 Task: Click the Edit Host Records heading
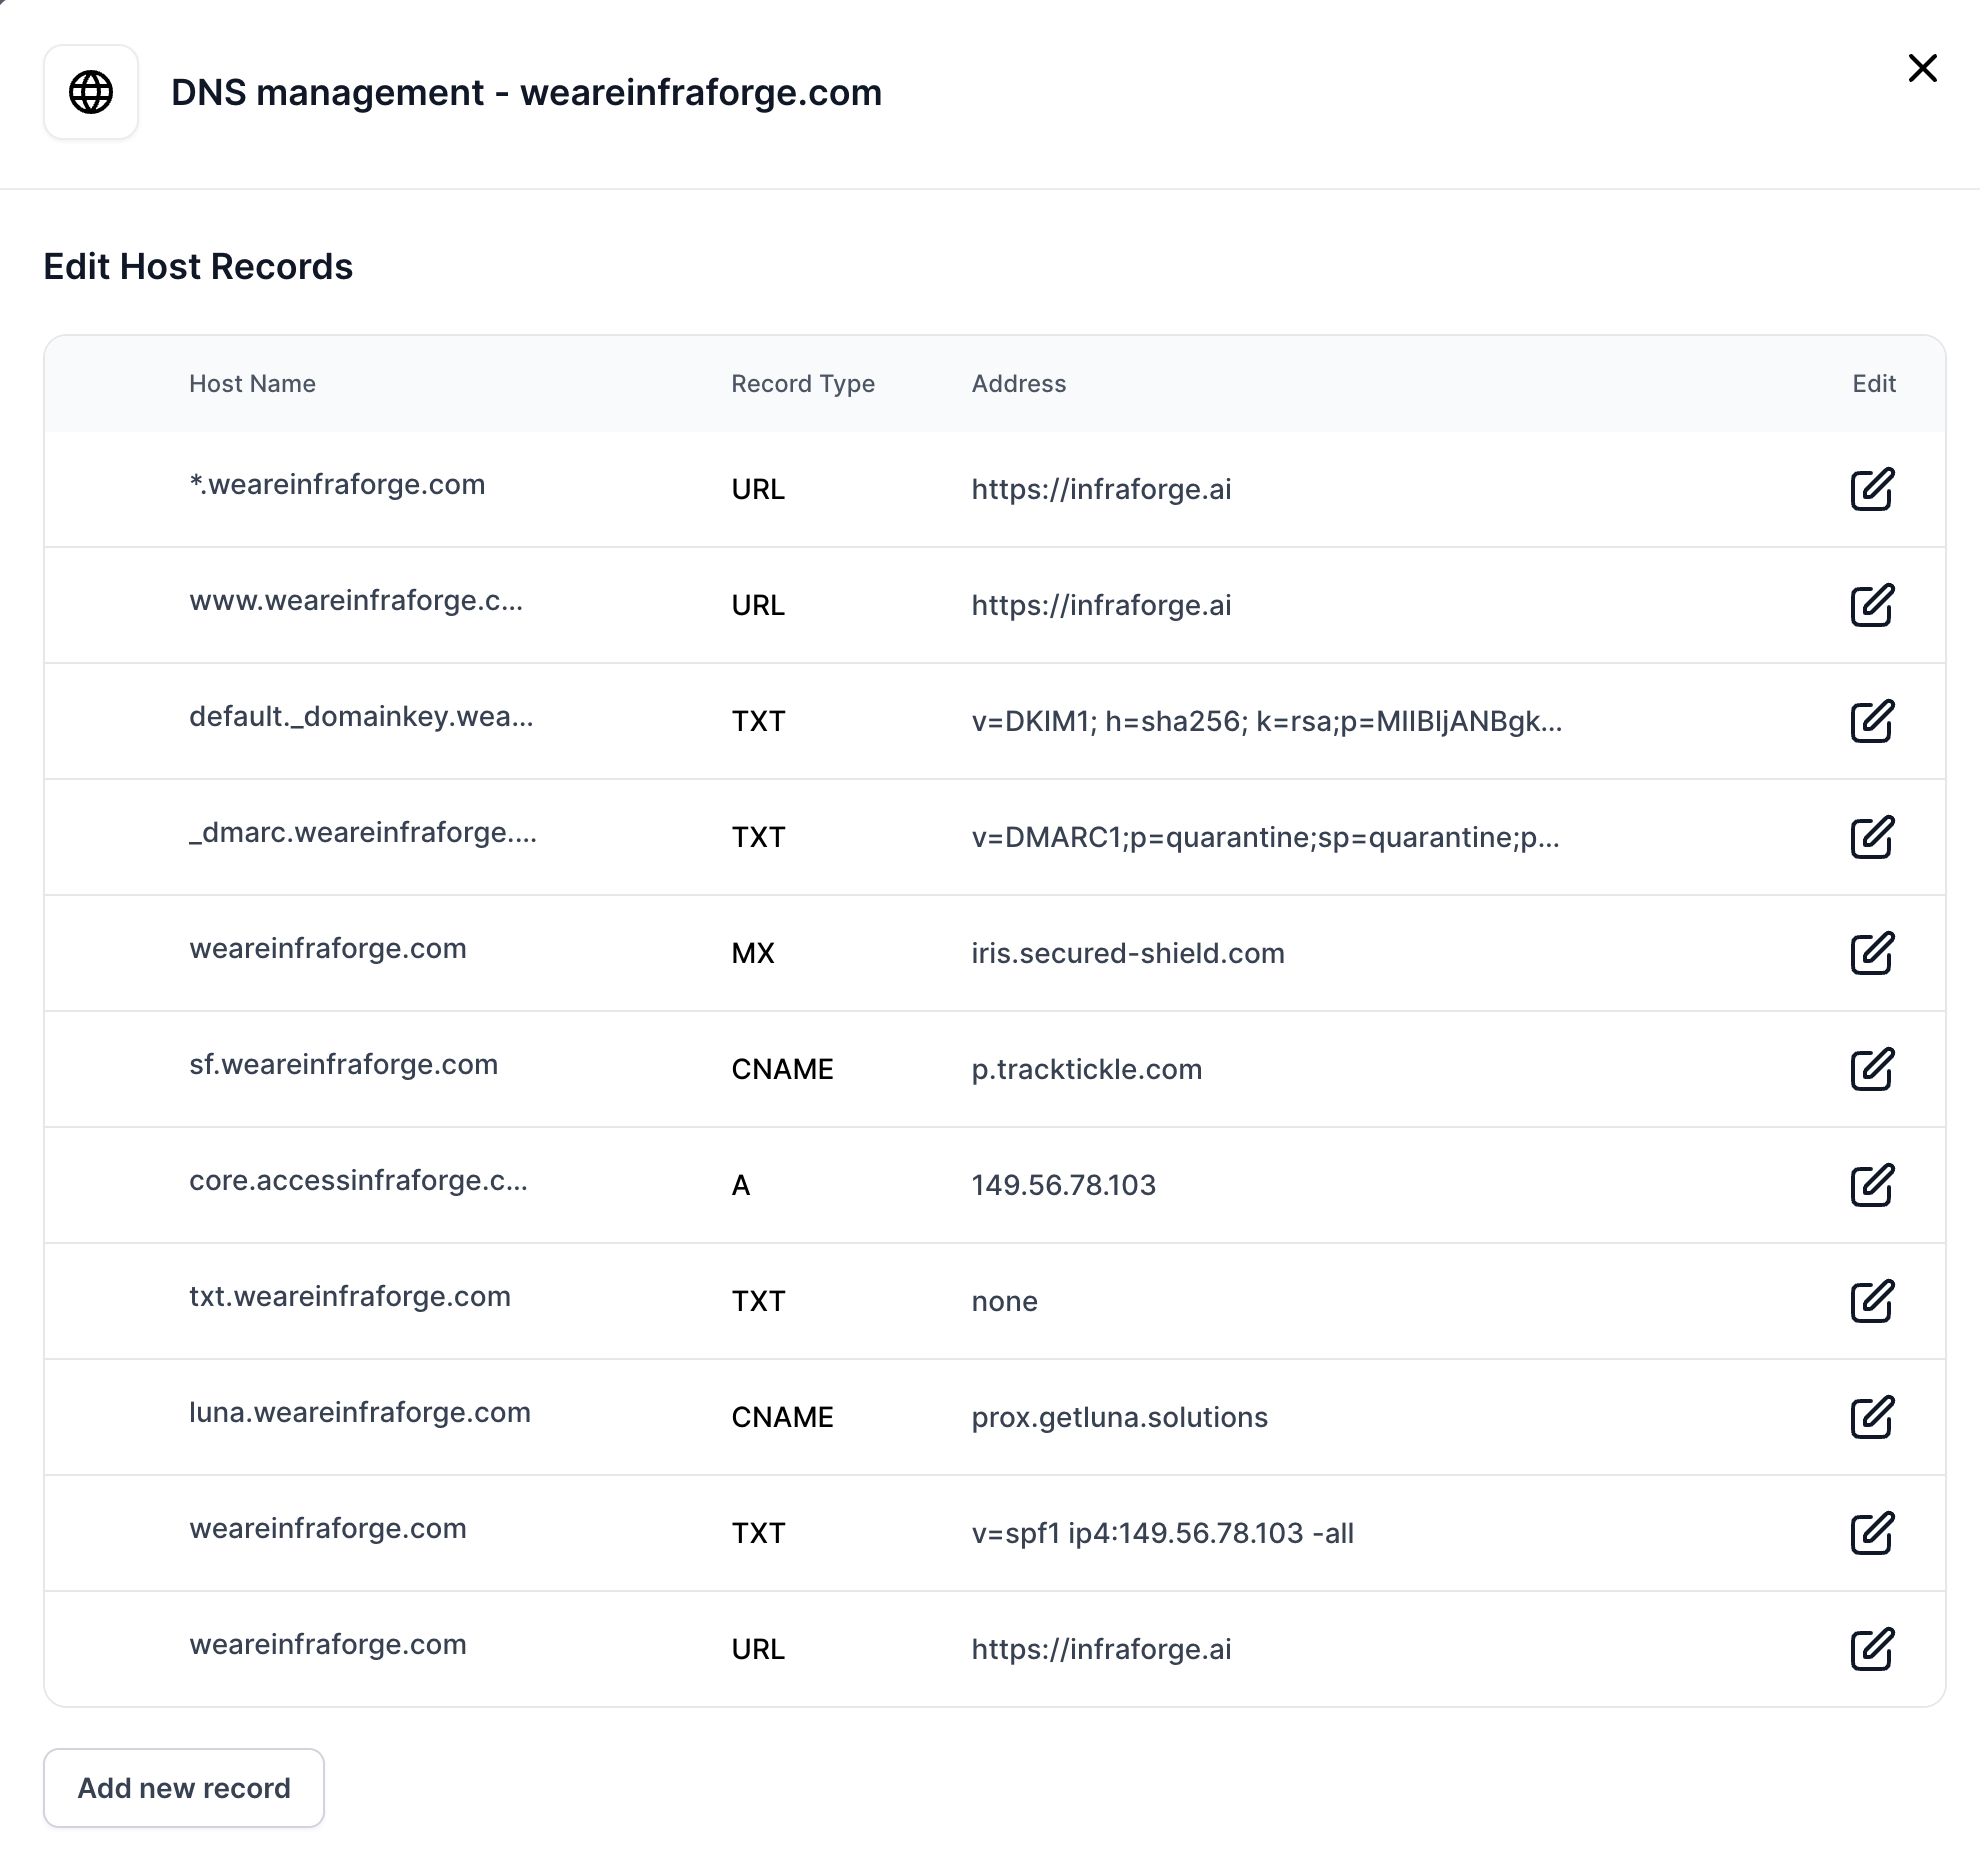pyautogui.click(x=198, y=267)
